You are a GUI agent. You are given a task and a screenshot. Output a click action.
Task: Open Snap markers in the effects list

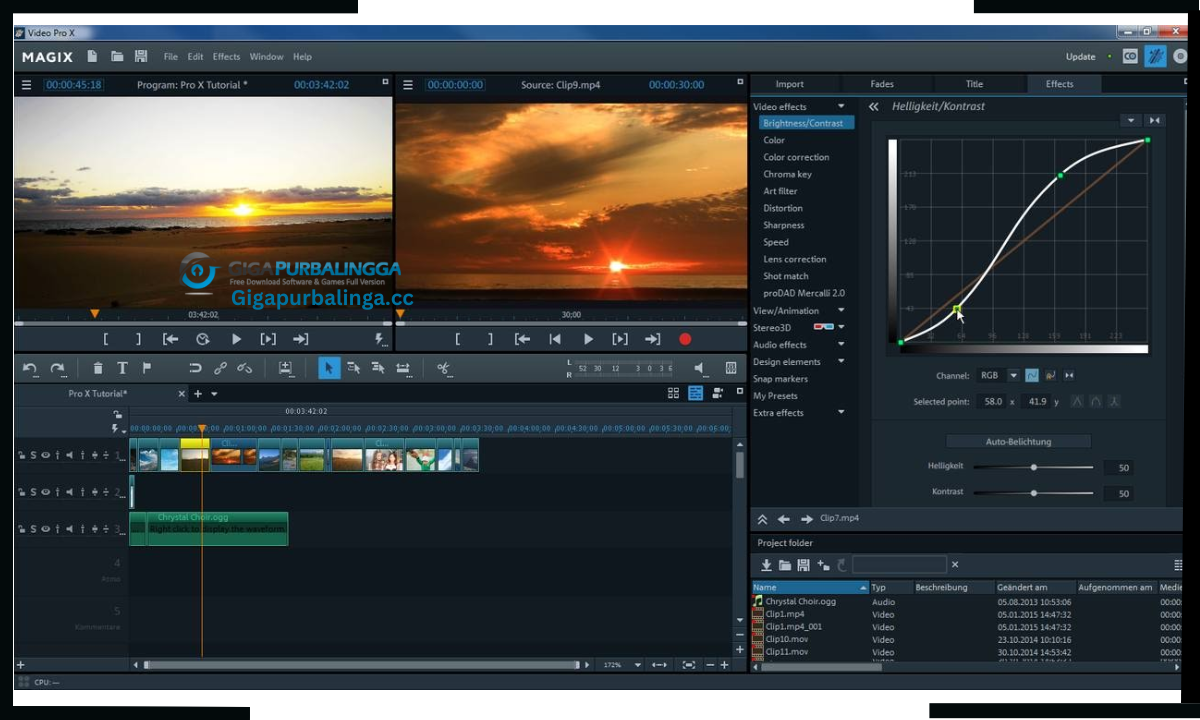click(780, 379)
